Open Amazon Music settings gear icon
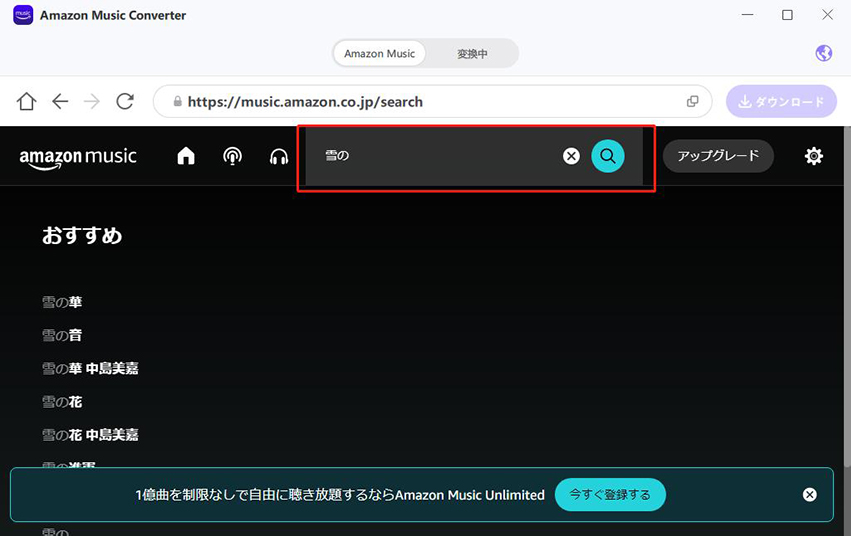 point(814,156)
